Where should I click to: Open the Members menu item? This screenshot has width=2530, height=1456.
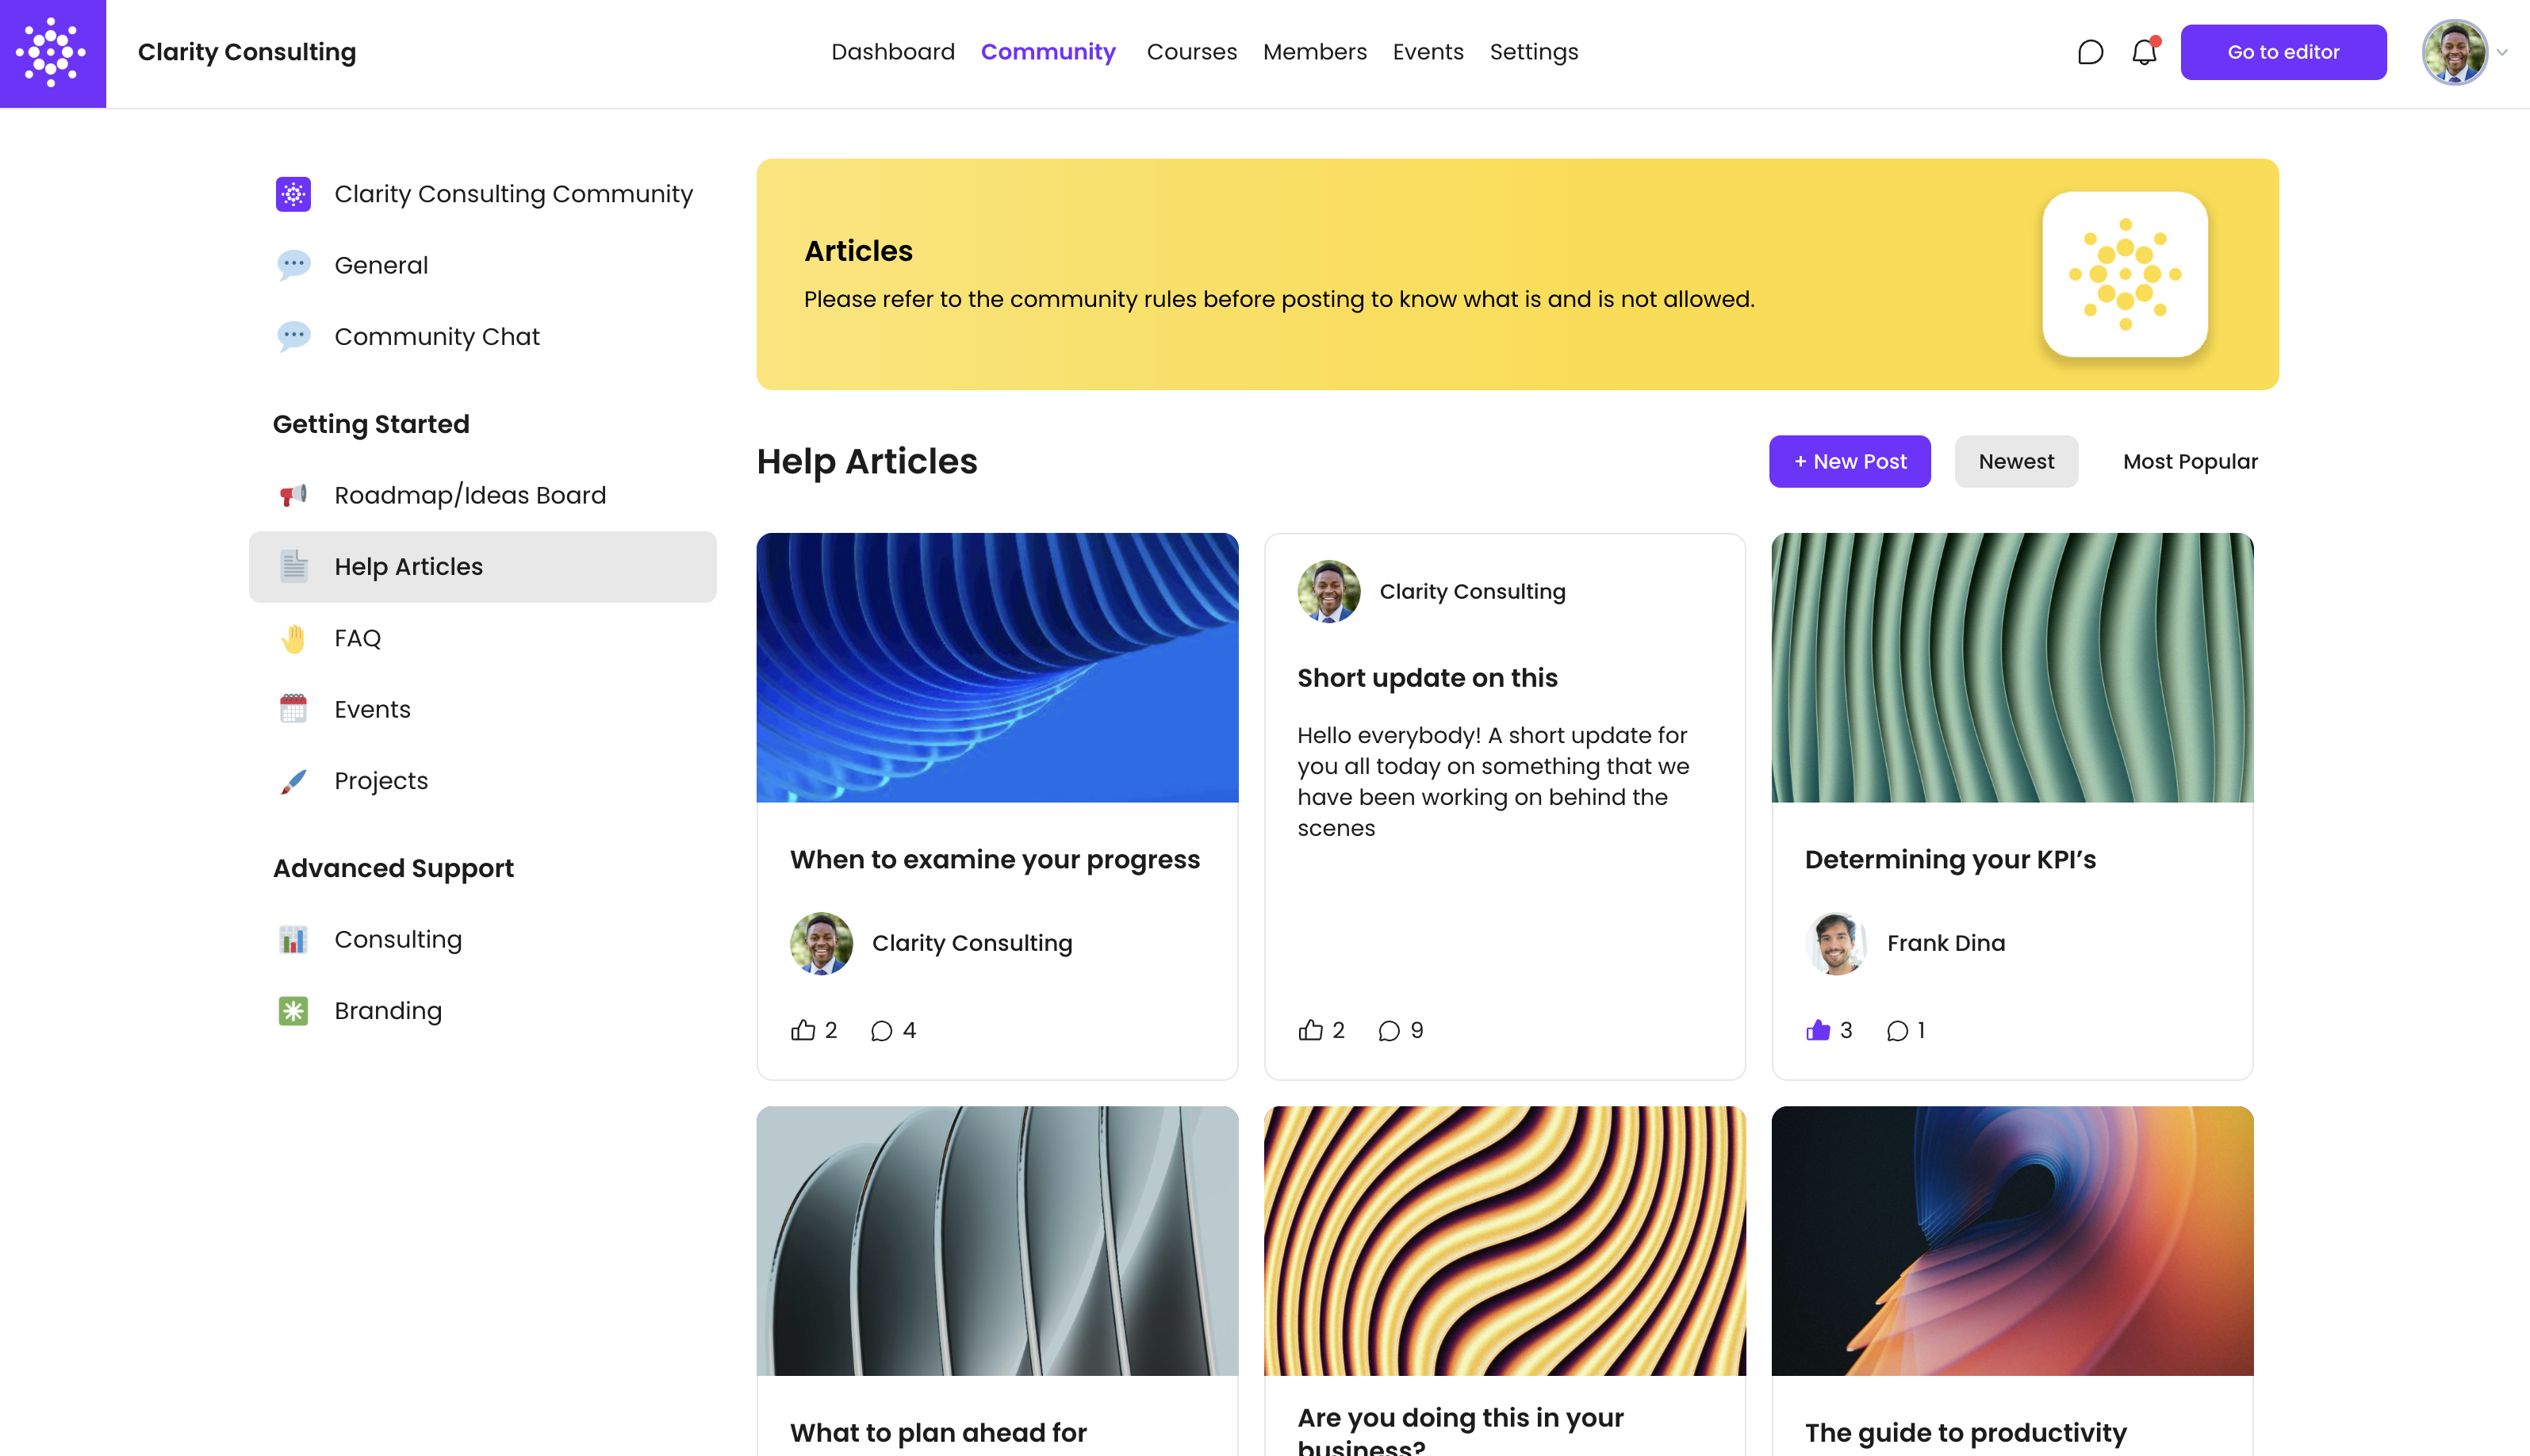coord(1313,52)
